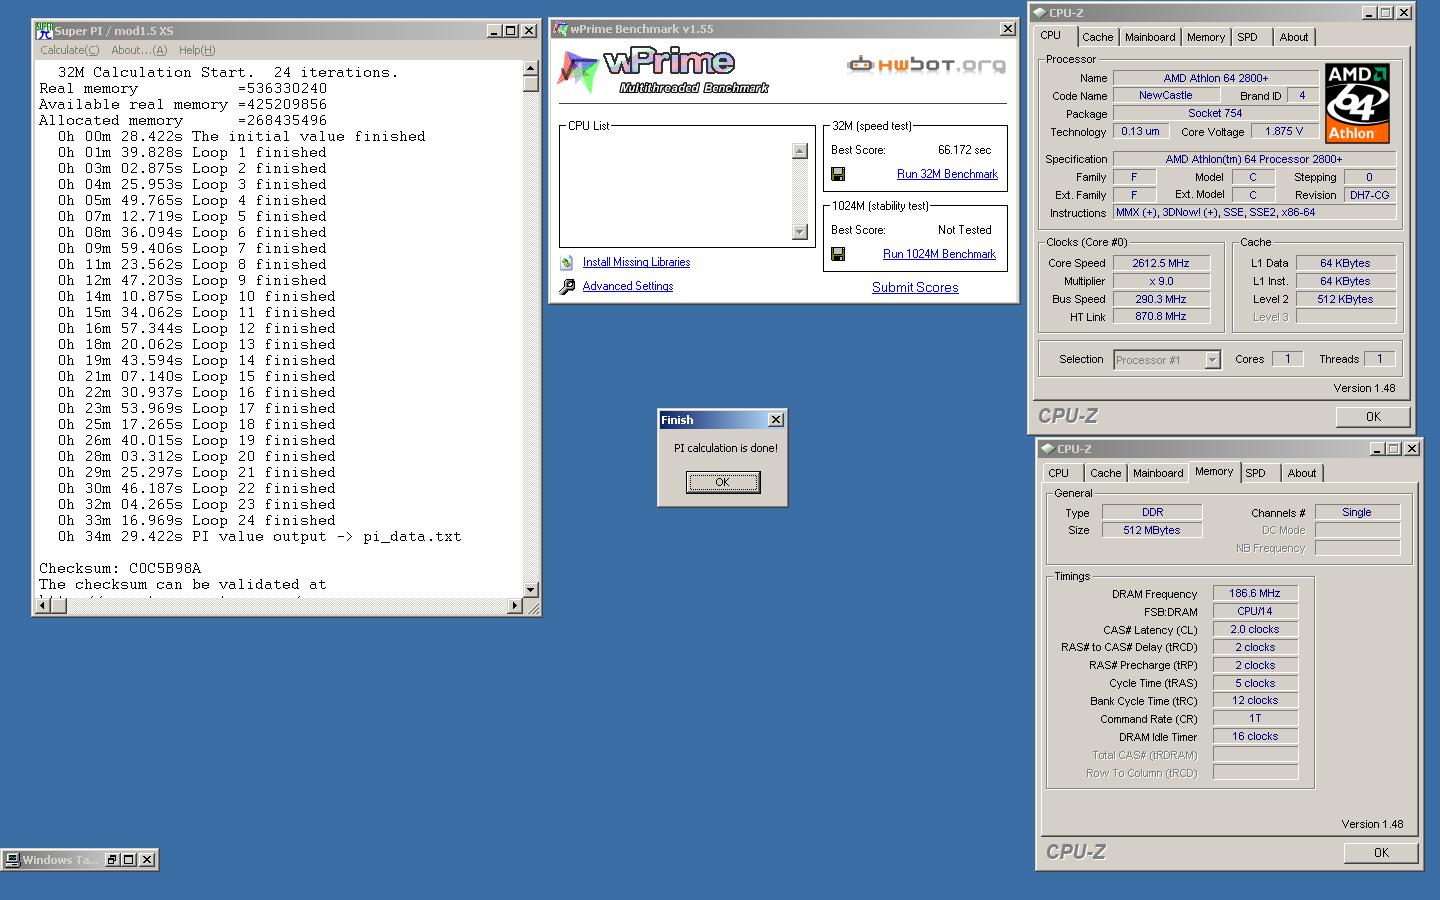Screen dimensions: 1440x900
Task: Switch to CPU tab in lower CPU-Z
Action: (1059, 473)
